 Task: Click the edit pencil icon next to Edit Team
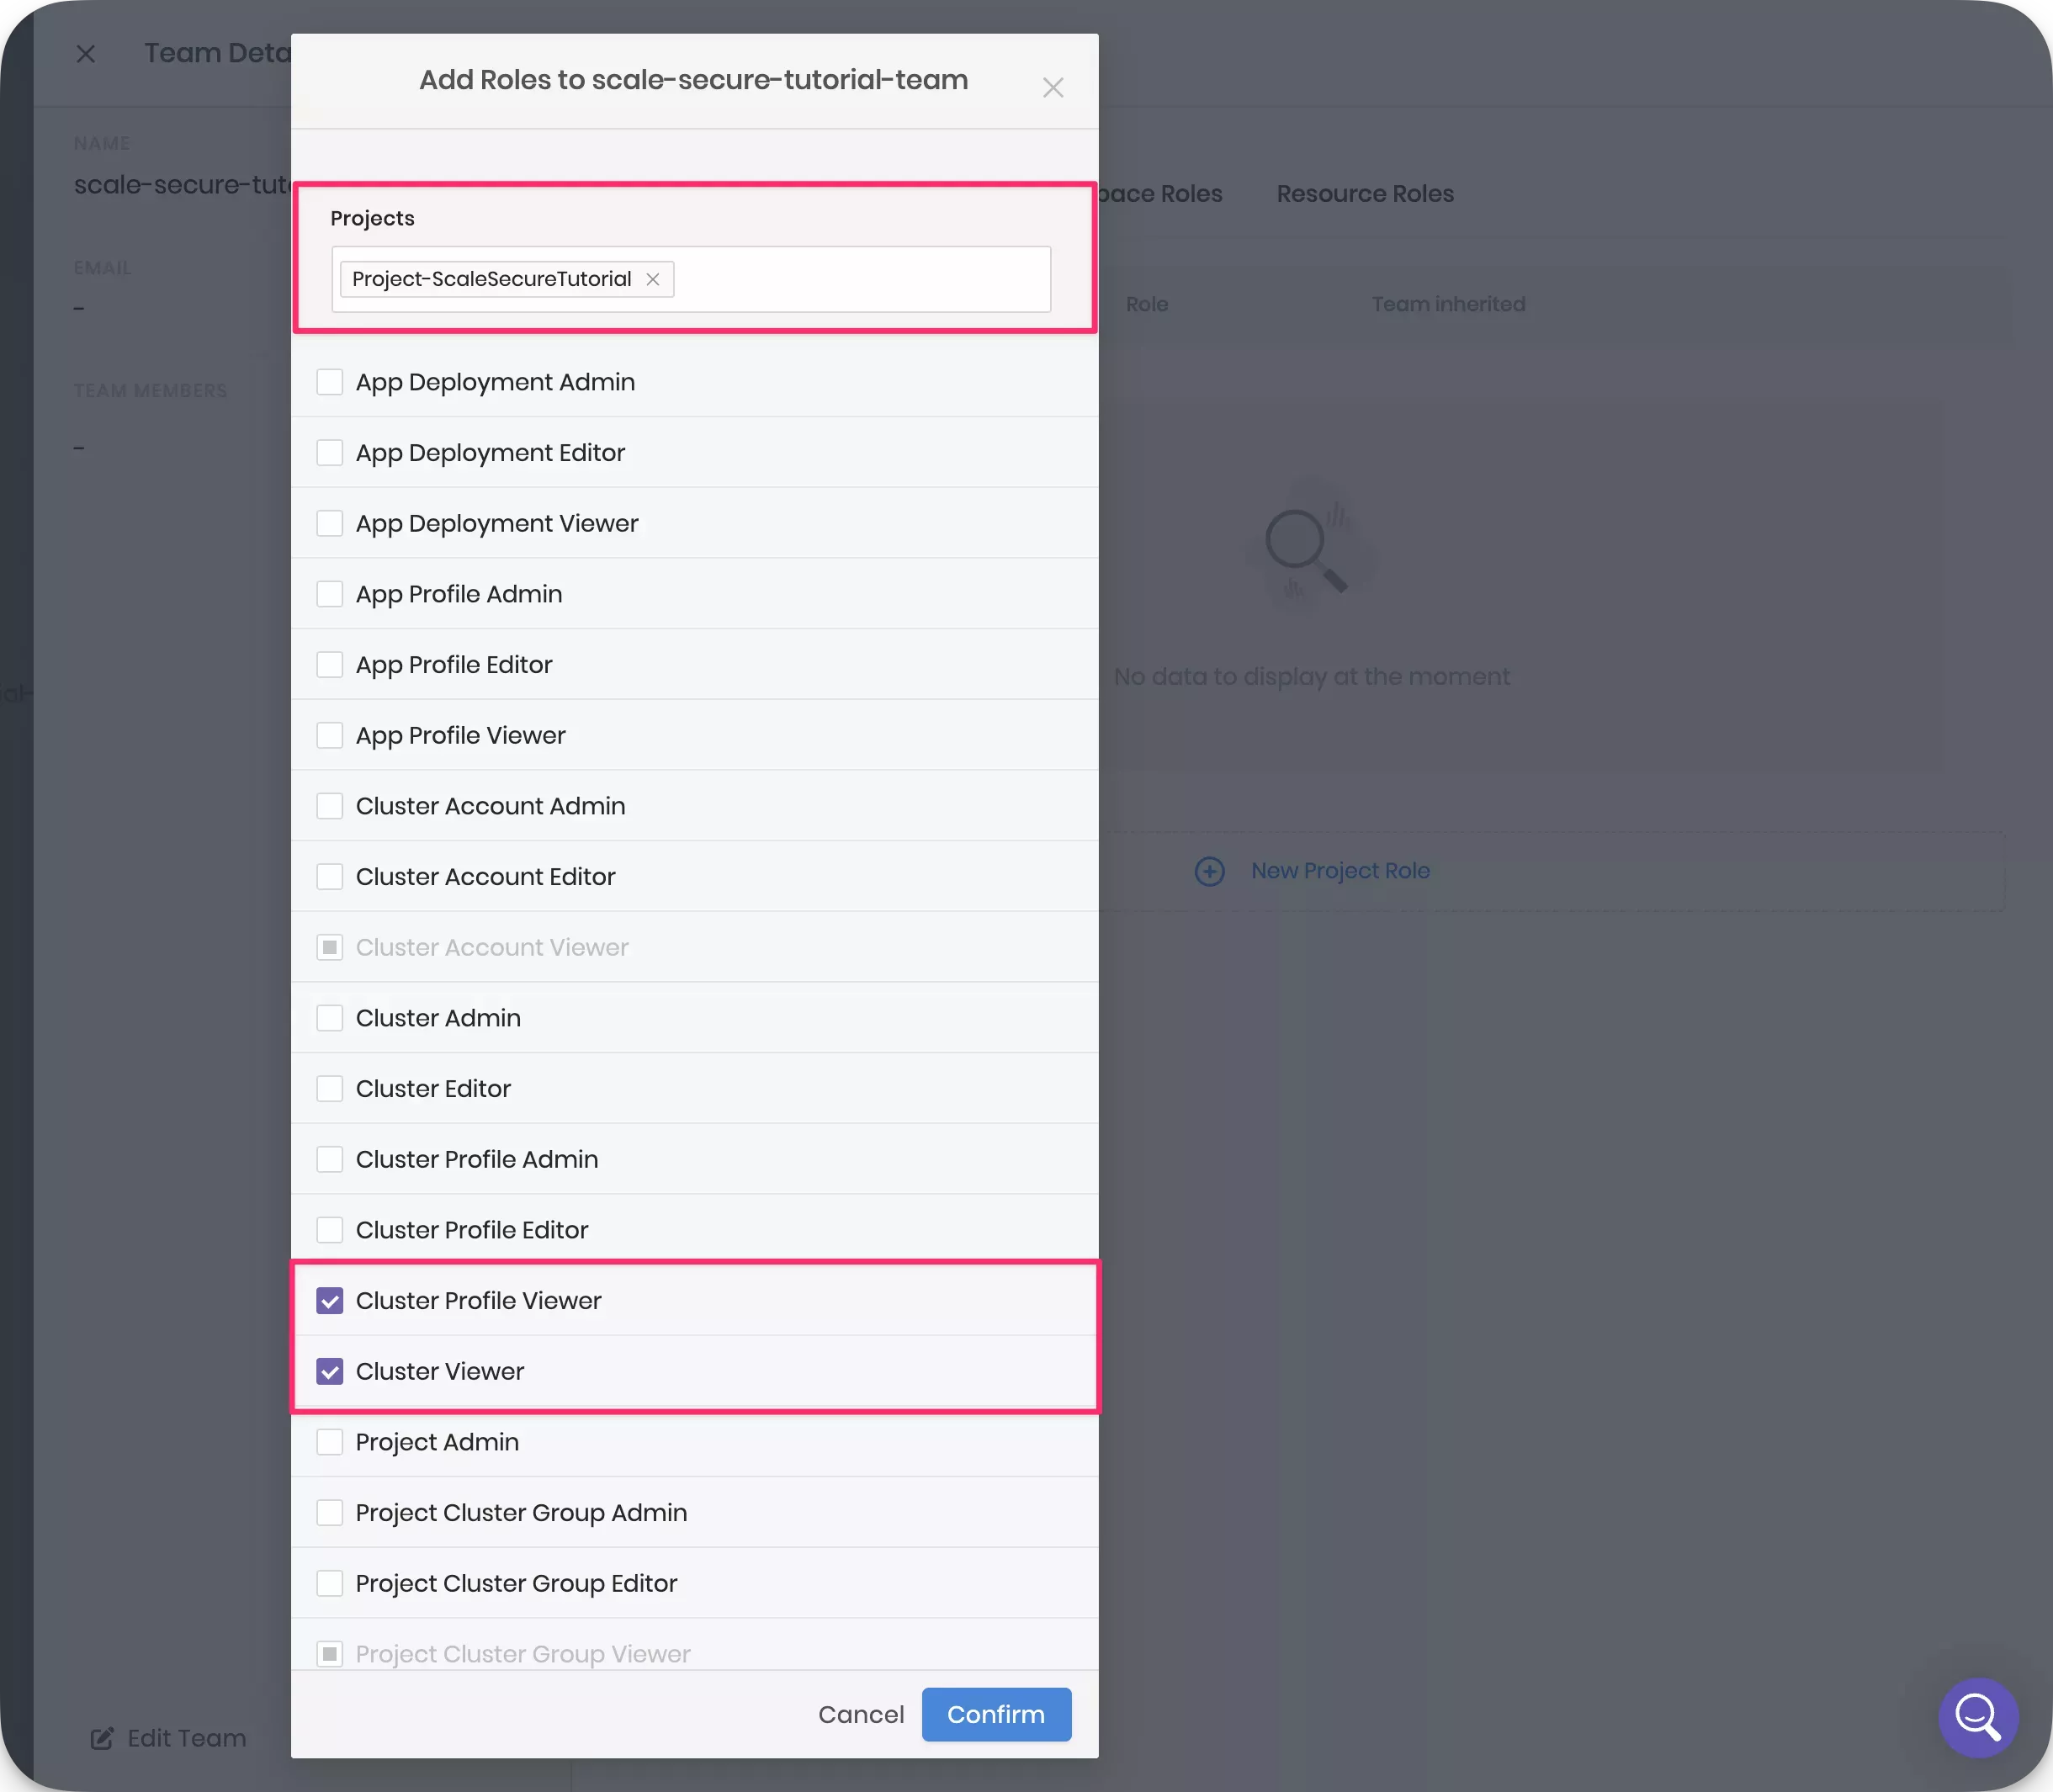[101, 1738]
